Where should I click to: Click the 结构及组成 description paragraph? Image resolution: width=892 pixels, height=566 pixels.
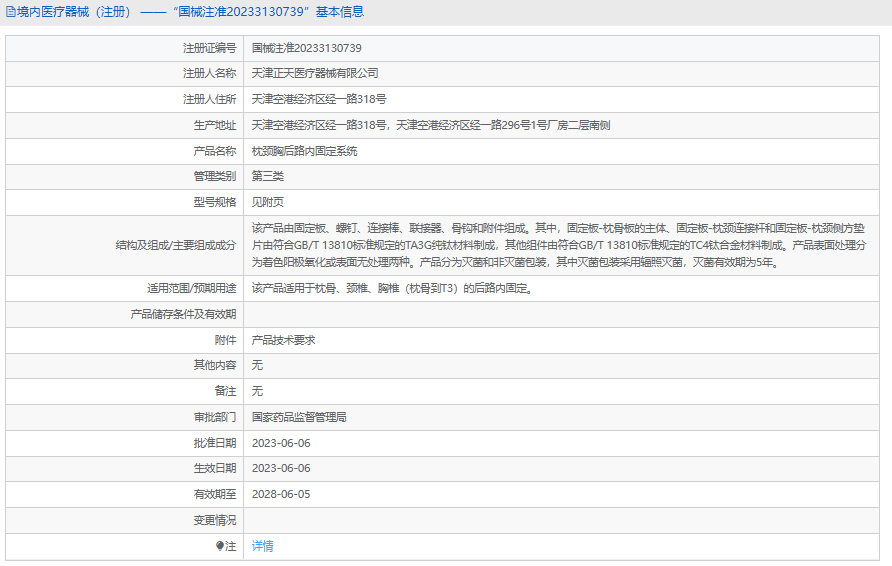[565, 245]
